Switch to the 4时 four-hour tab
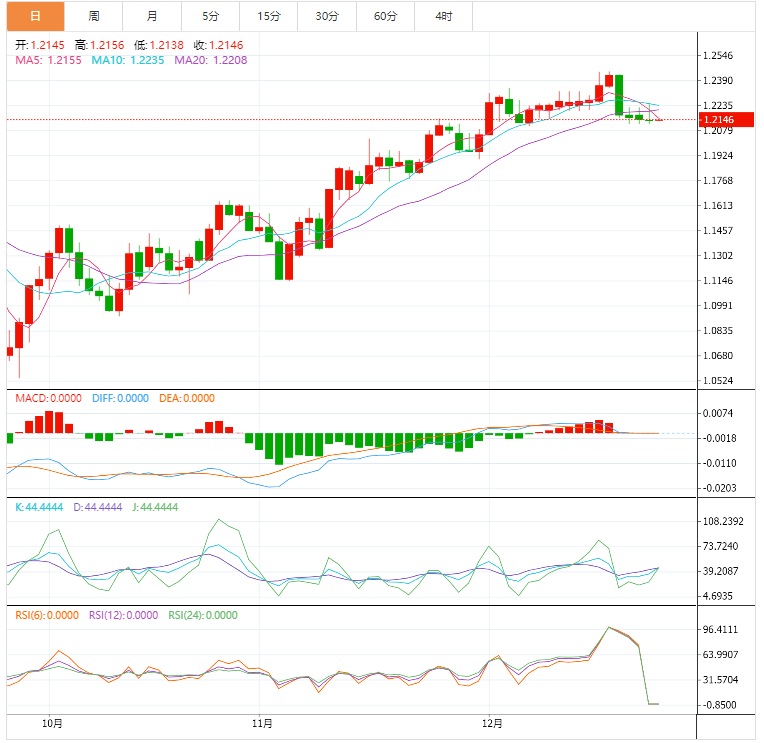Image resolution: width=764 pixels, height=743 pixels. (443, 16)
